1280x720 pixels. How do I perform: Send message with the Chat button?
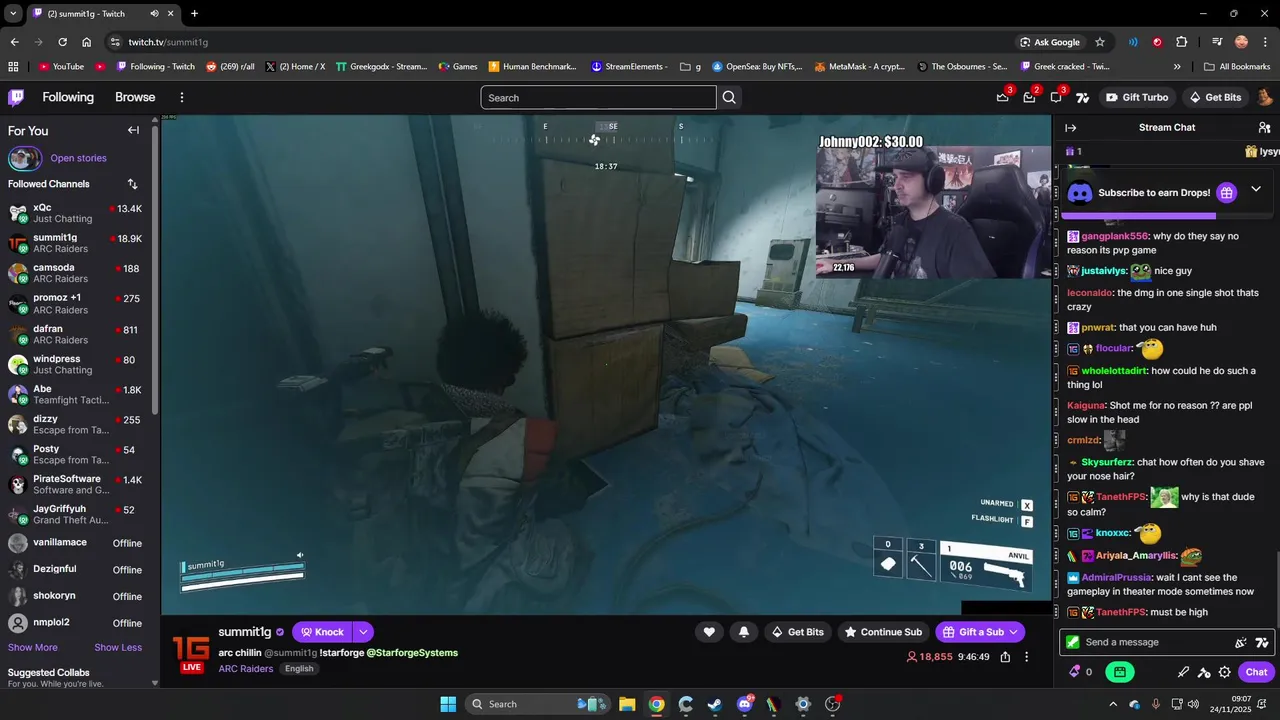point(1257,672)
